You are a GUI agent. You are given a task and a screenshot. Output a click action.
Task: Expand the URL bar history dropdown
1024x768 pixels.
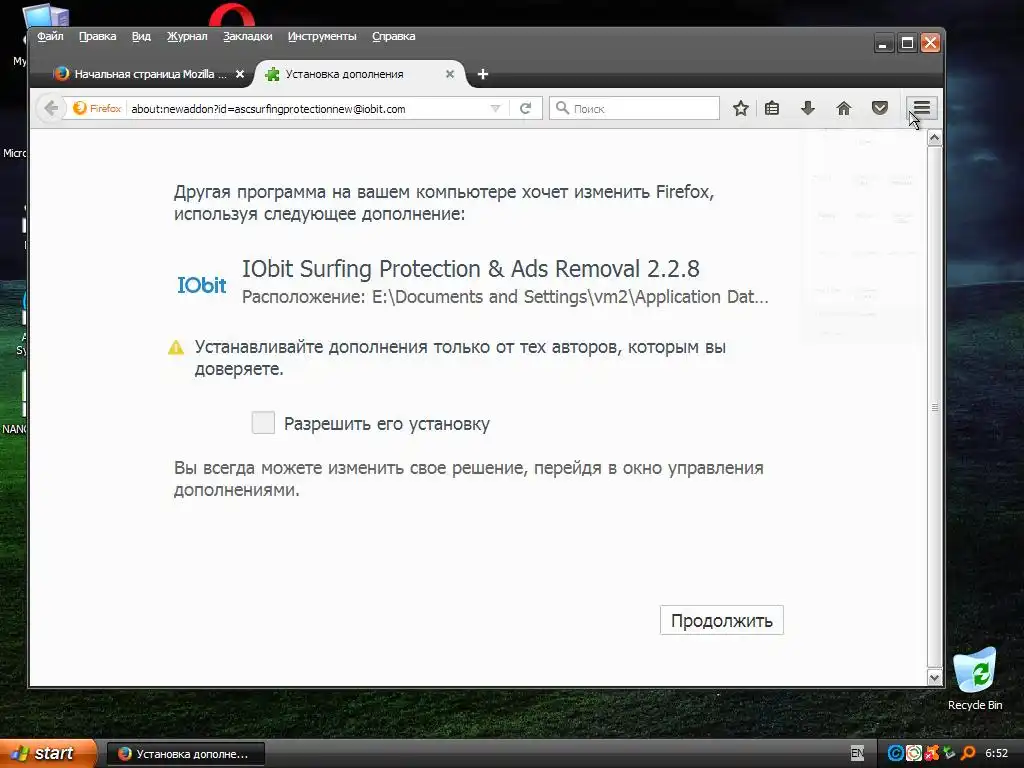pyautogui.click(x=495, y=108)
